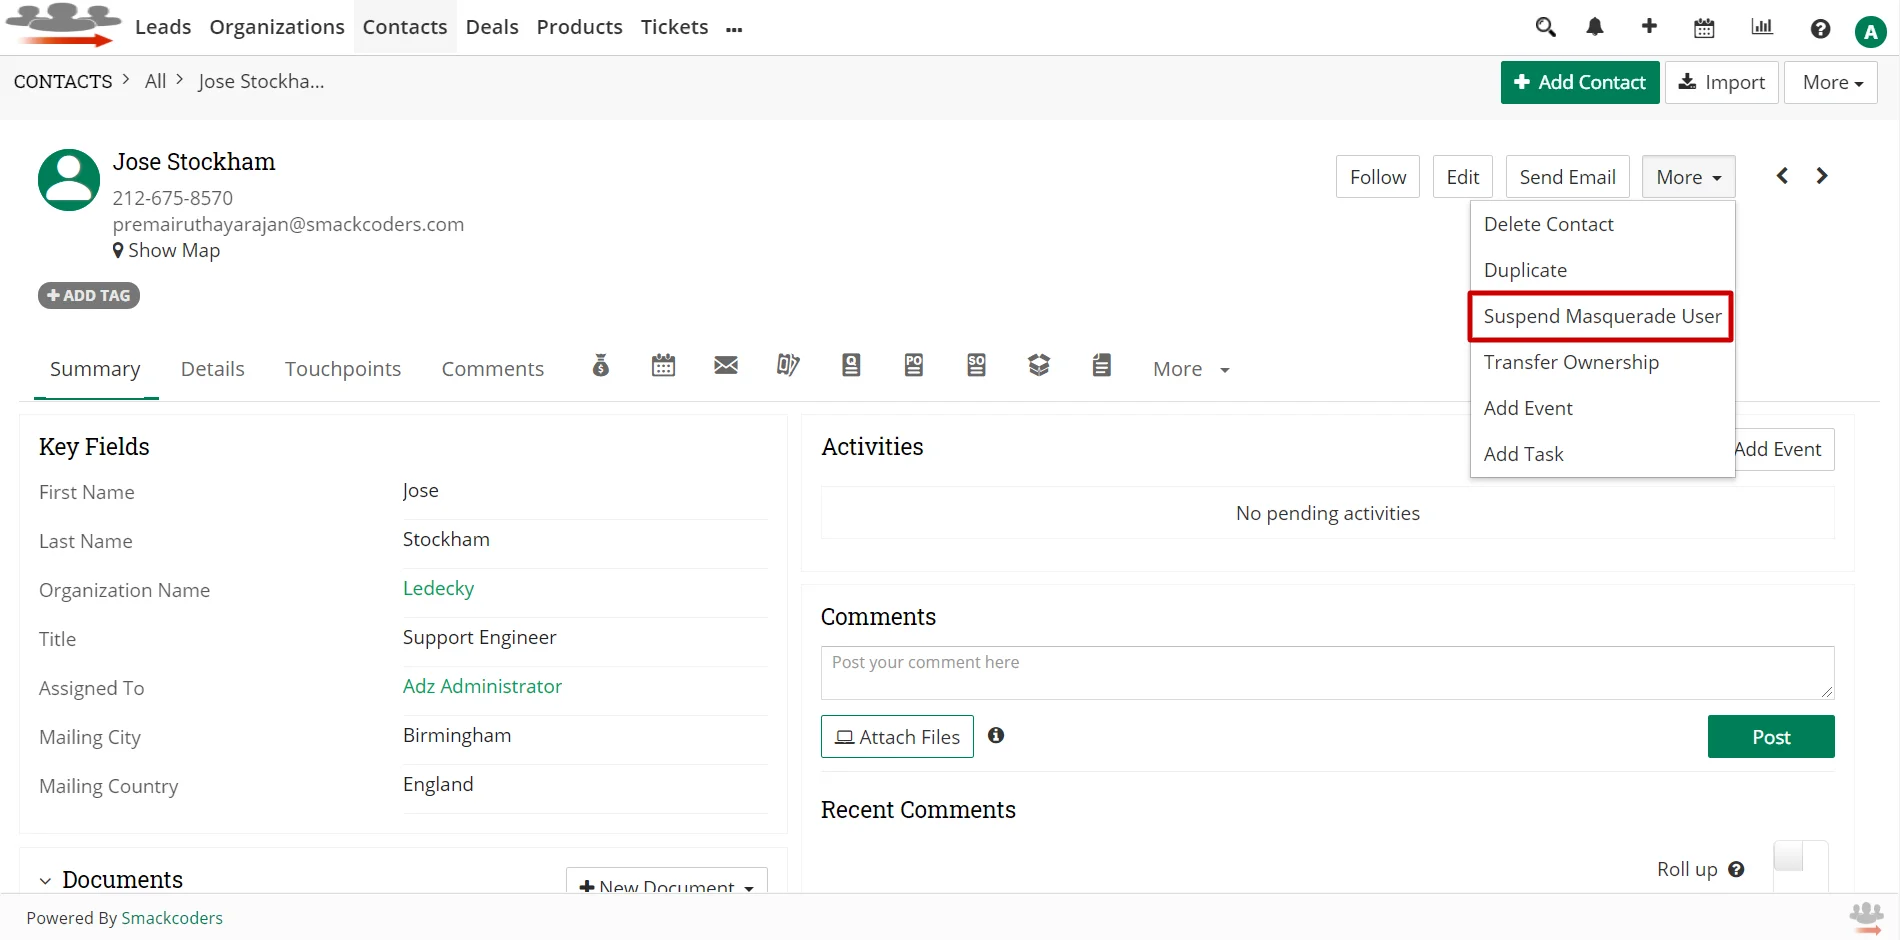Open the Emails envelope icon tab

point(726,366)
